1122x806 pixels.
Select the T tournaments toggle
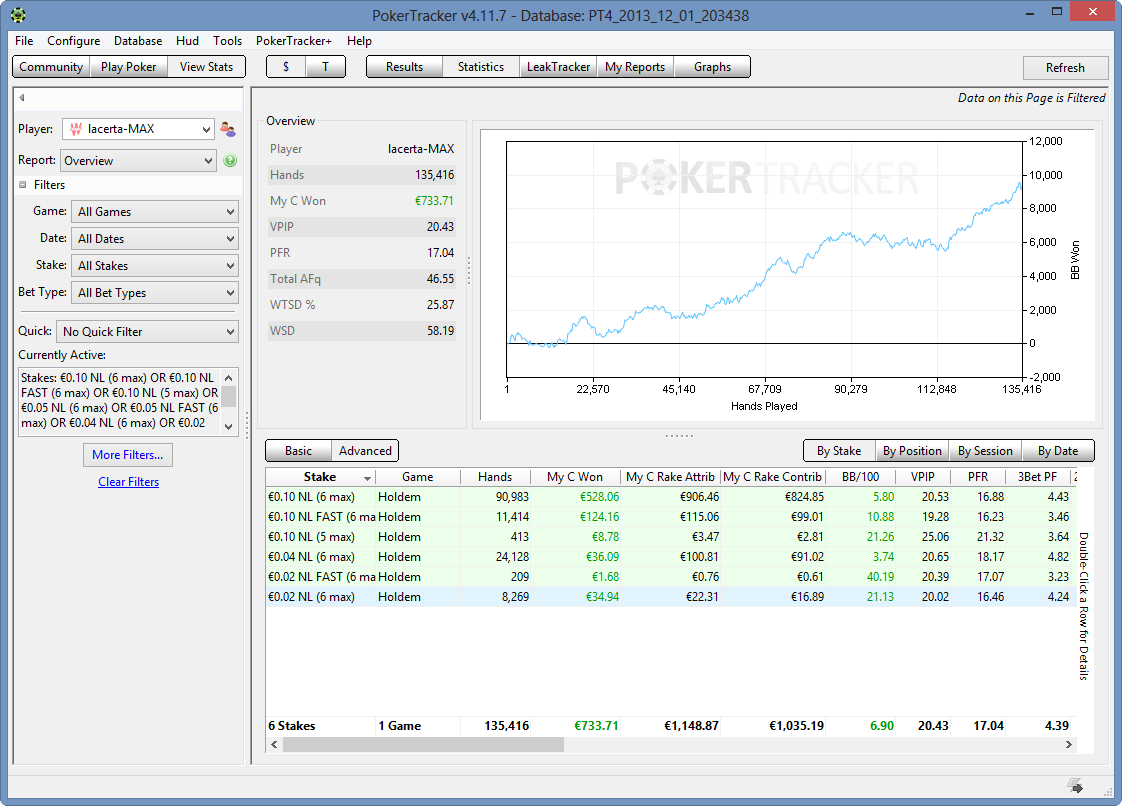326,67
